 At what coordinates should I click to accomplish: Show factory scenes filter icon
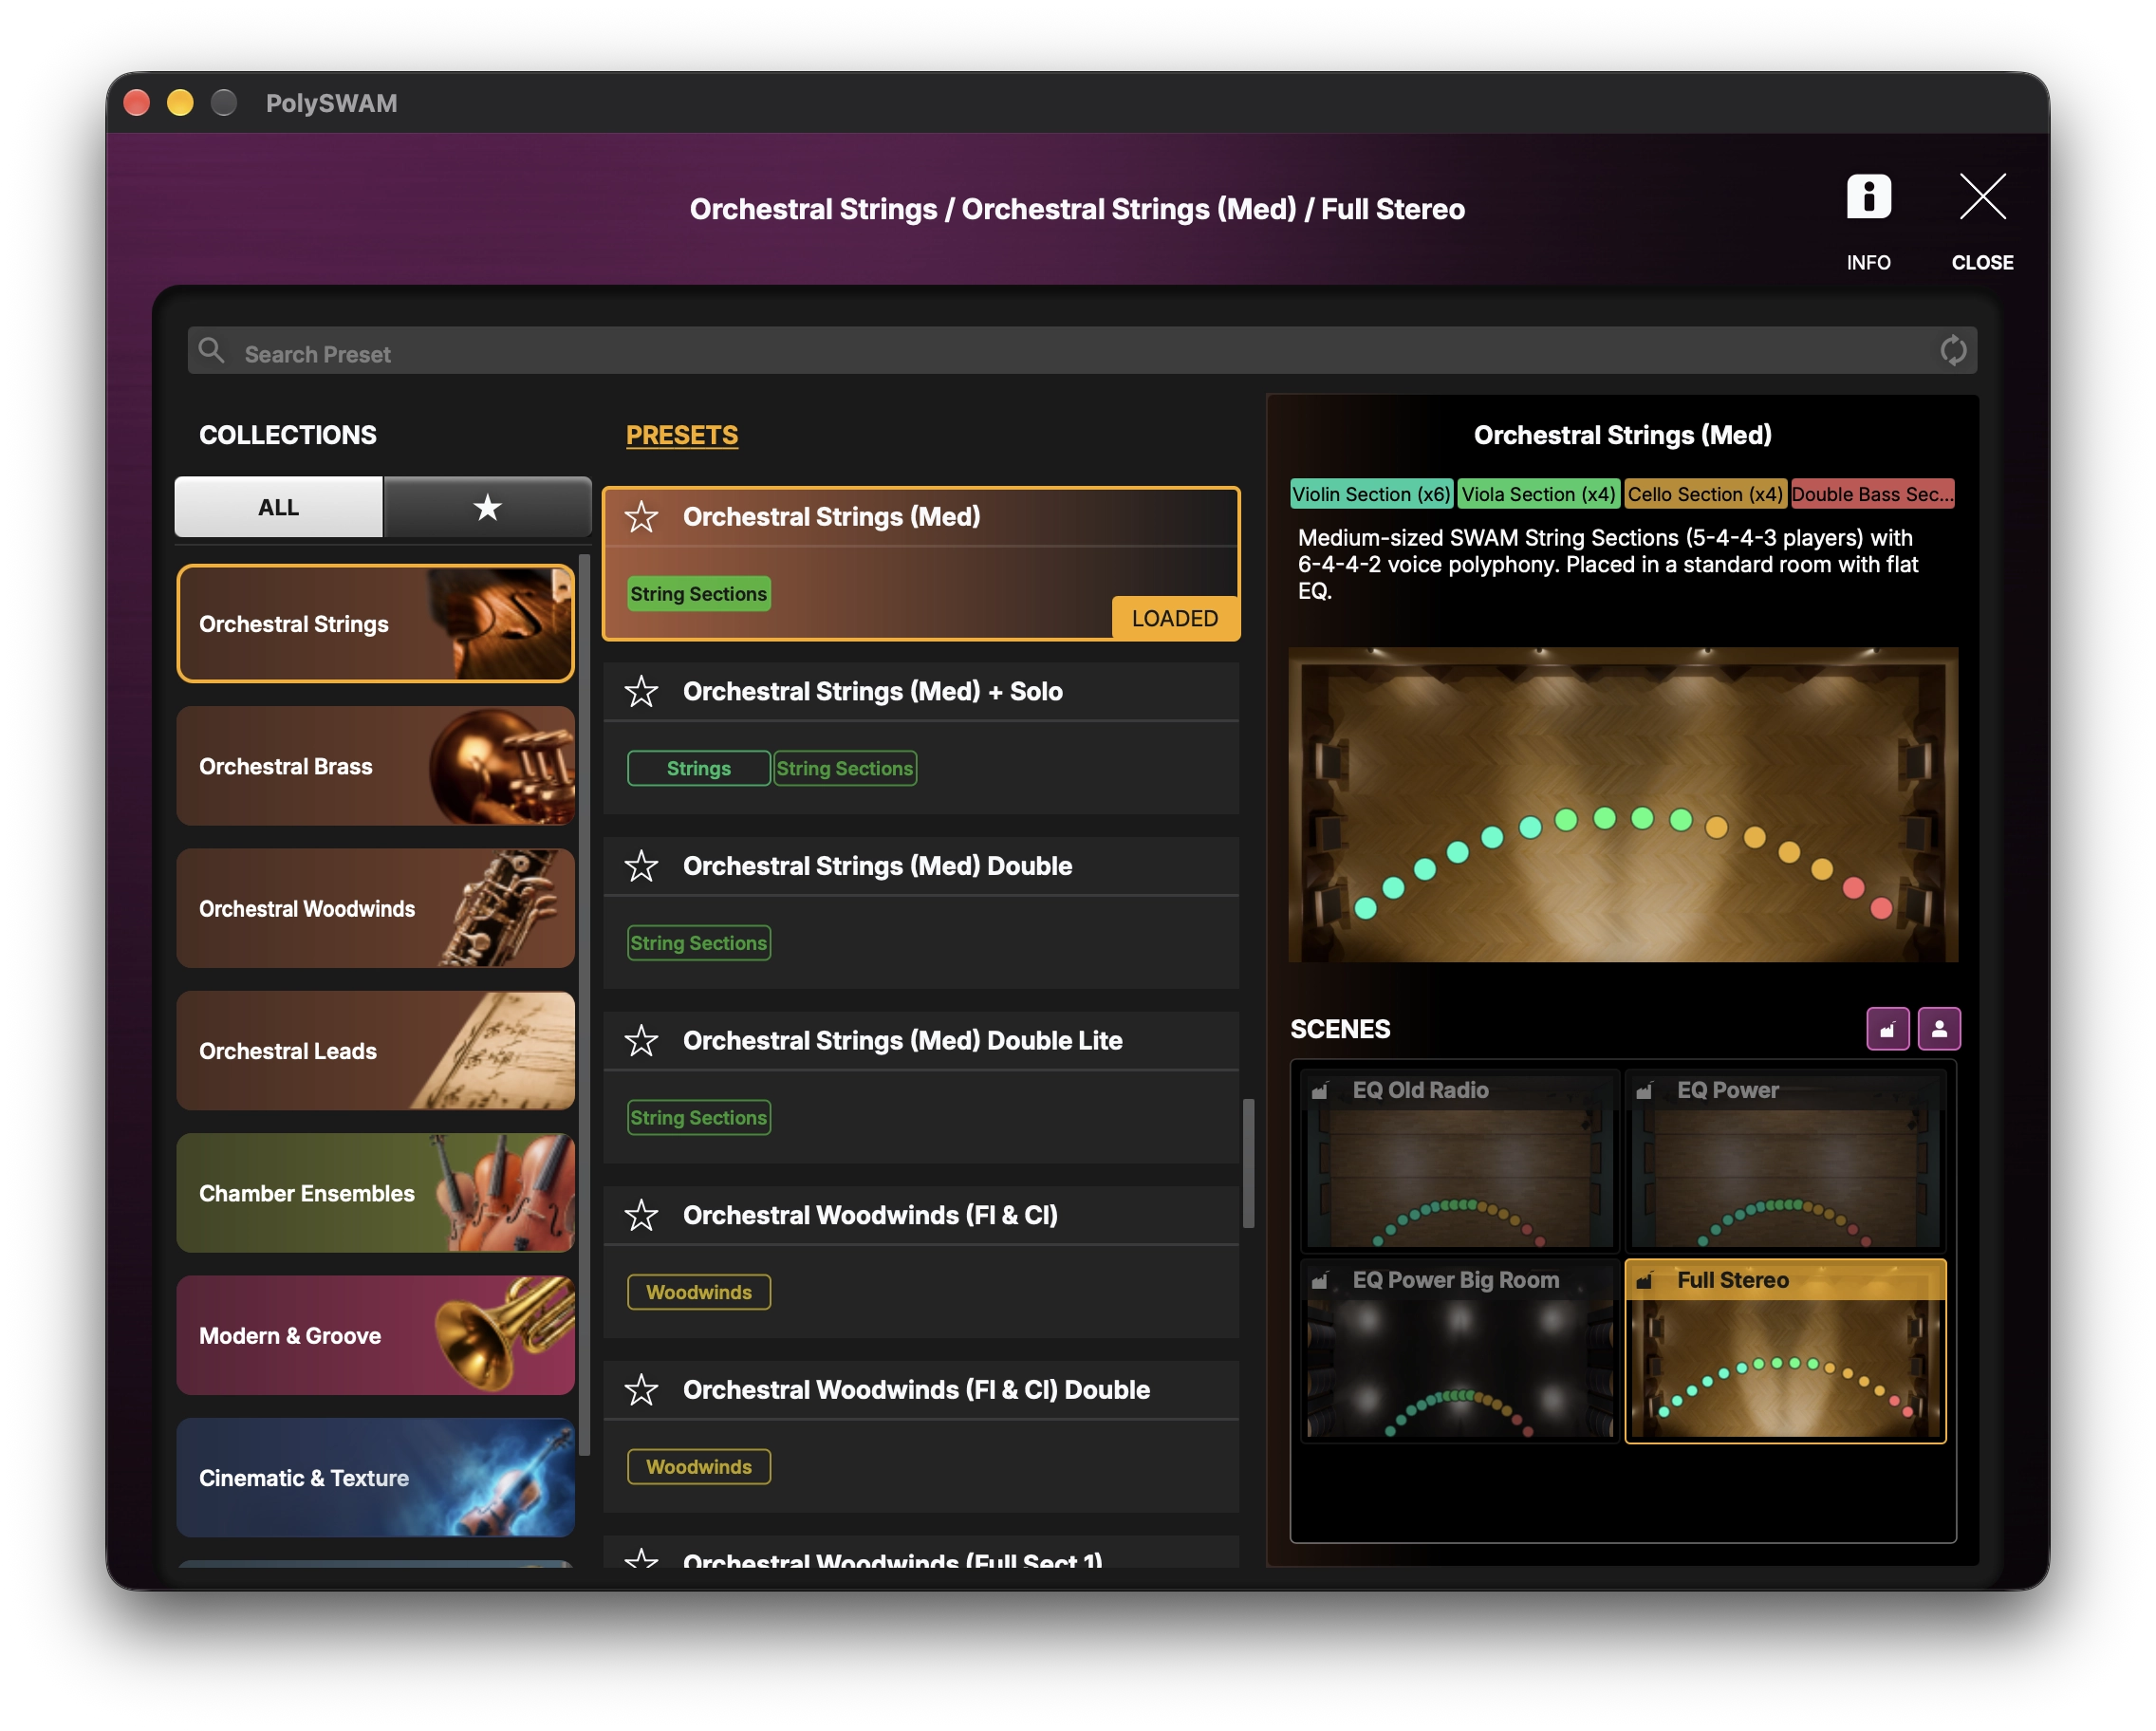coord(1887,1029)
